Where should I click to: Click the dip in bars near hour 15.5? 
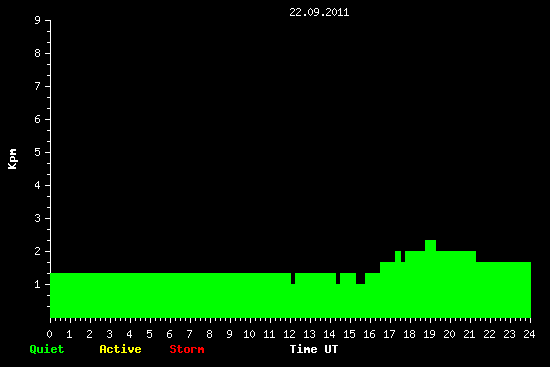(360, 278)
